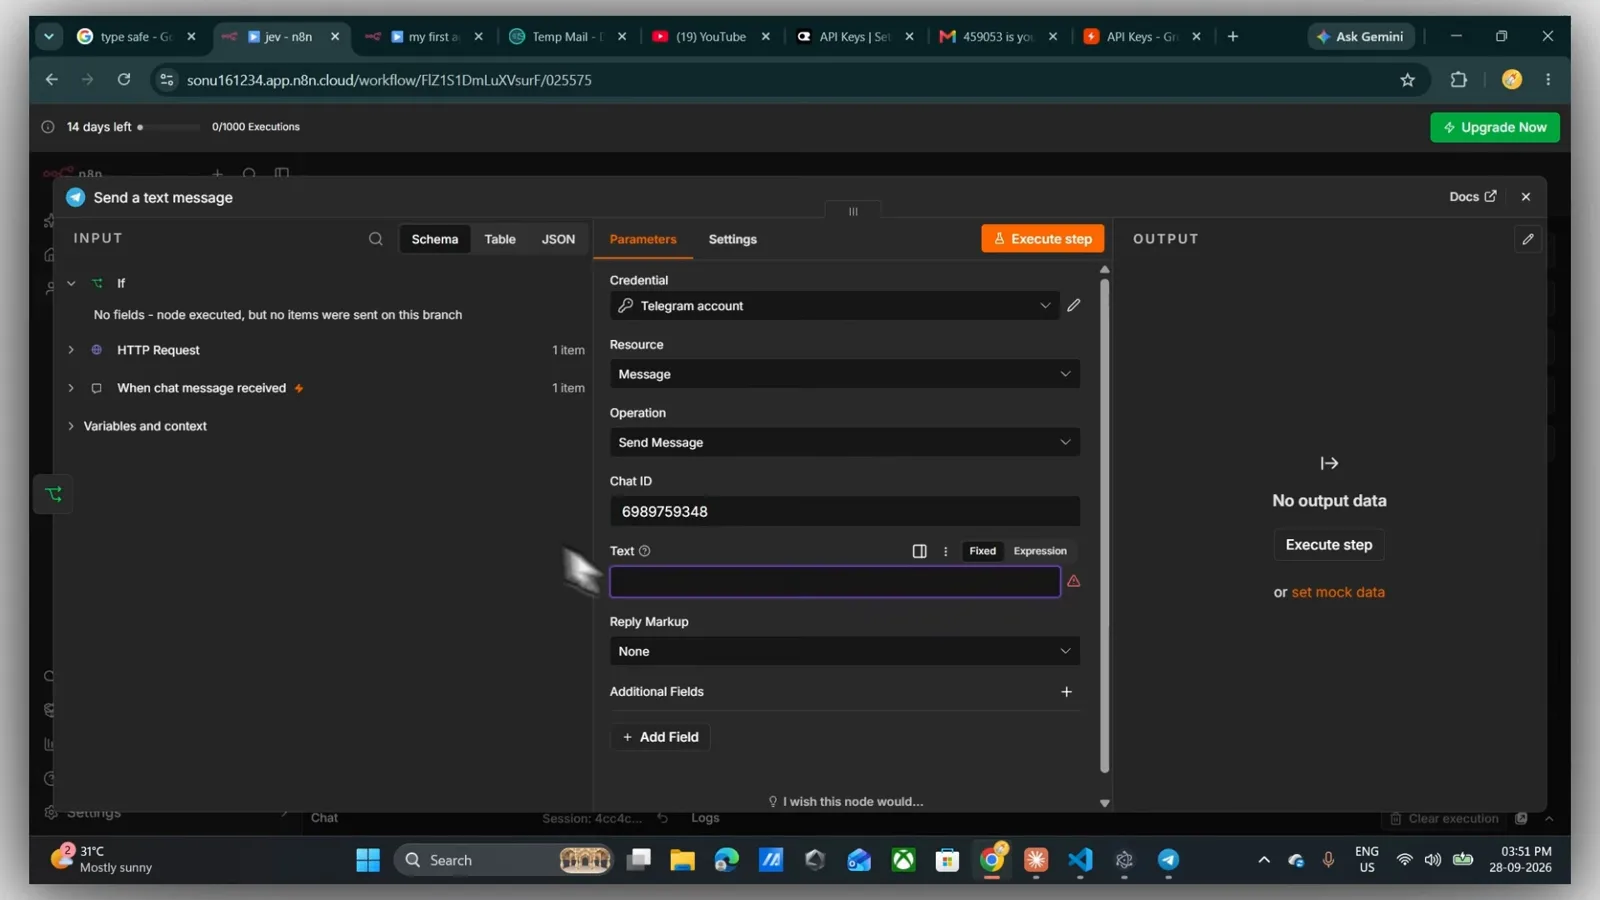The height and width of the screenshot is (900, 1600).
Task: Expand When chat message received node
Action: (x=71, y=388)
